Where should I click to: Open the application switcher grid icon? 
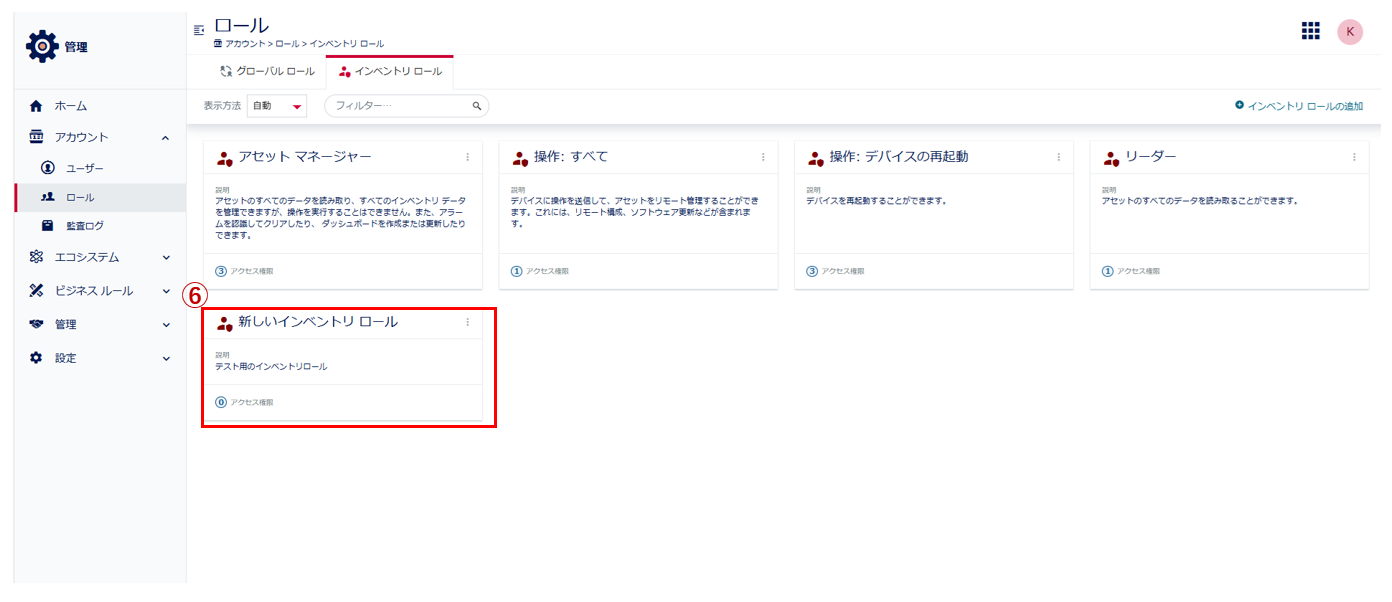coord(1310,31)
